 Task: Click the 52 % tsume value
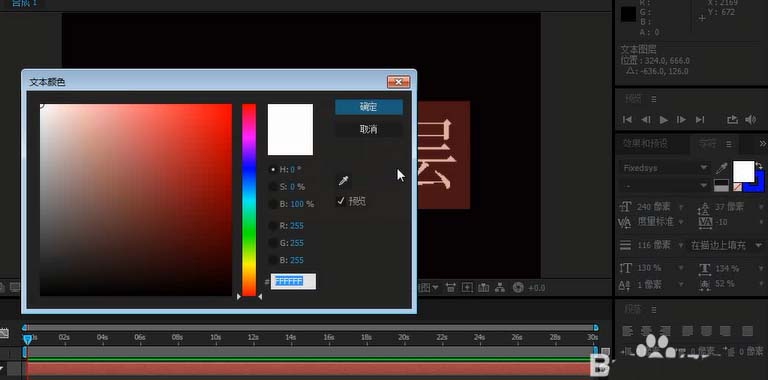click(x=724, y=284)
